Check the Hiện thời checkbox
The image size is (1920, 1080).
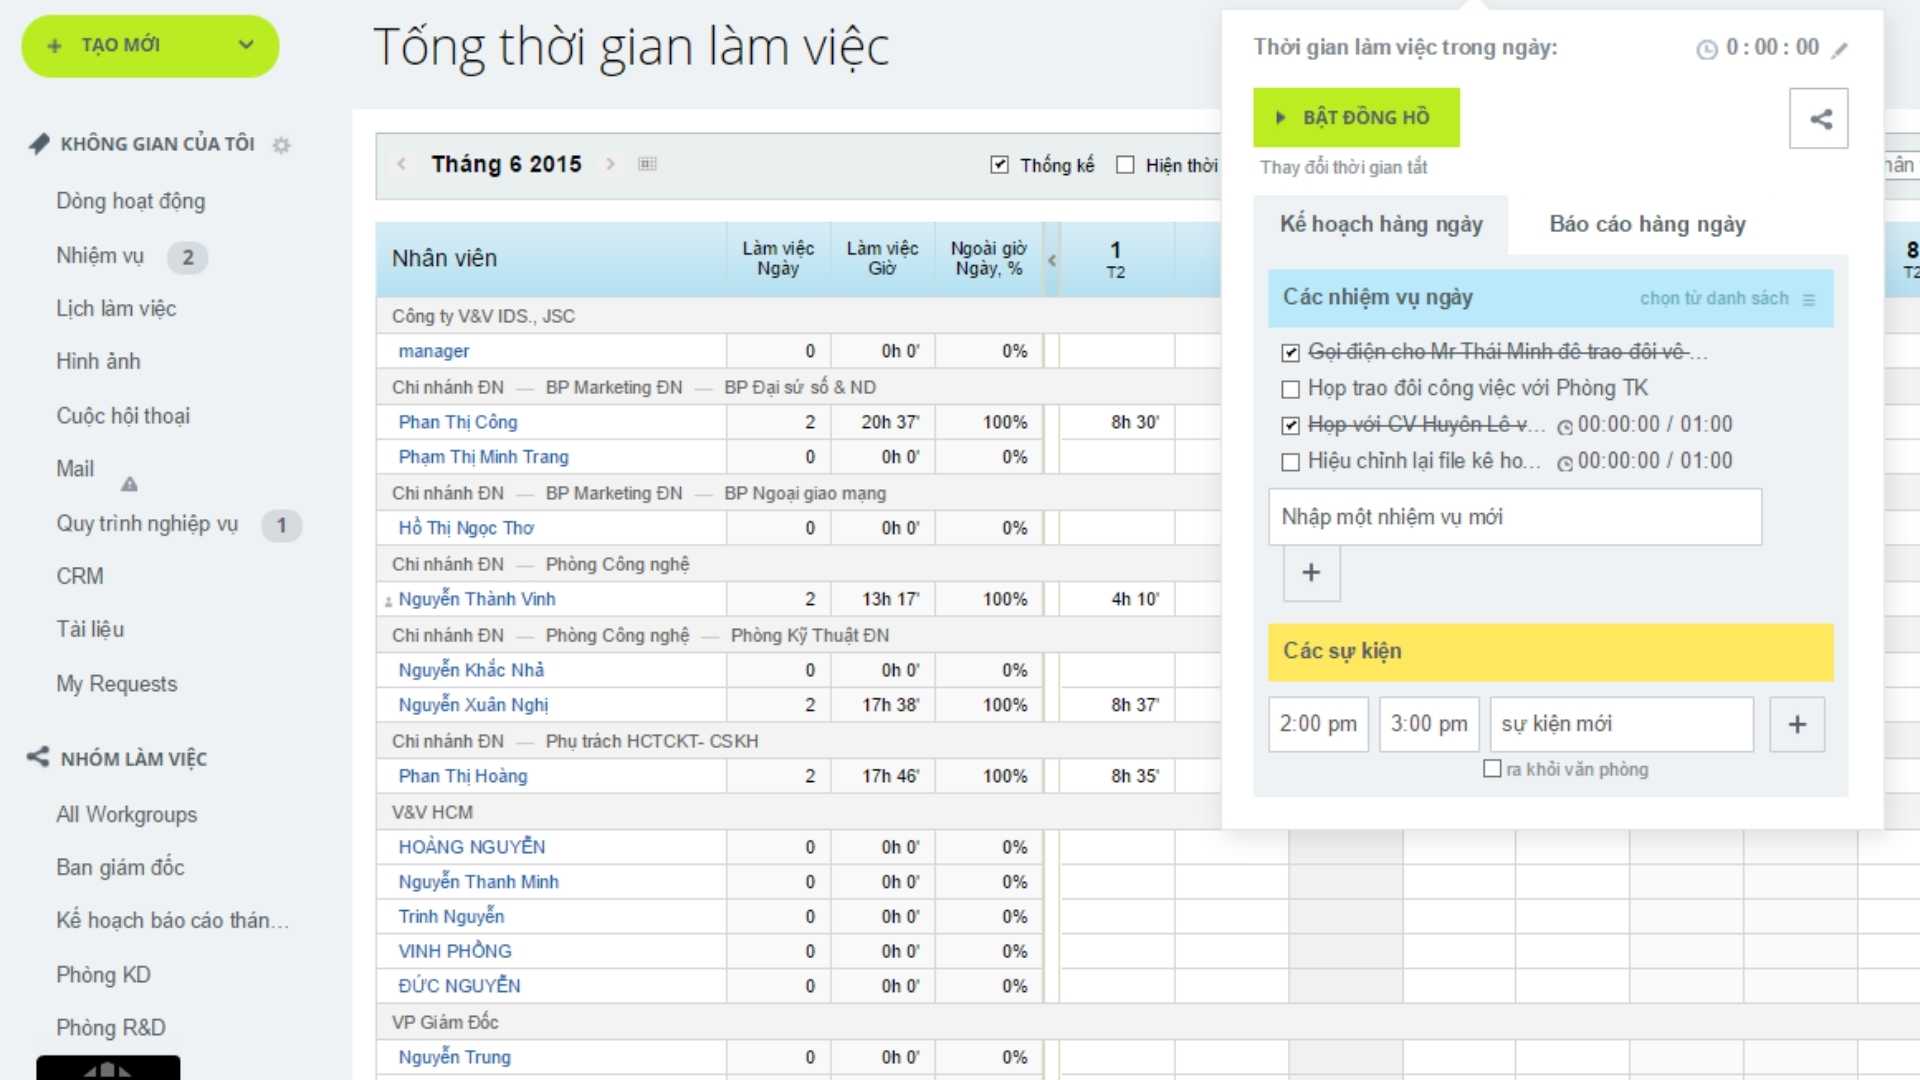tap(1125, 165)
